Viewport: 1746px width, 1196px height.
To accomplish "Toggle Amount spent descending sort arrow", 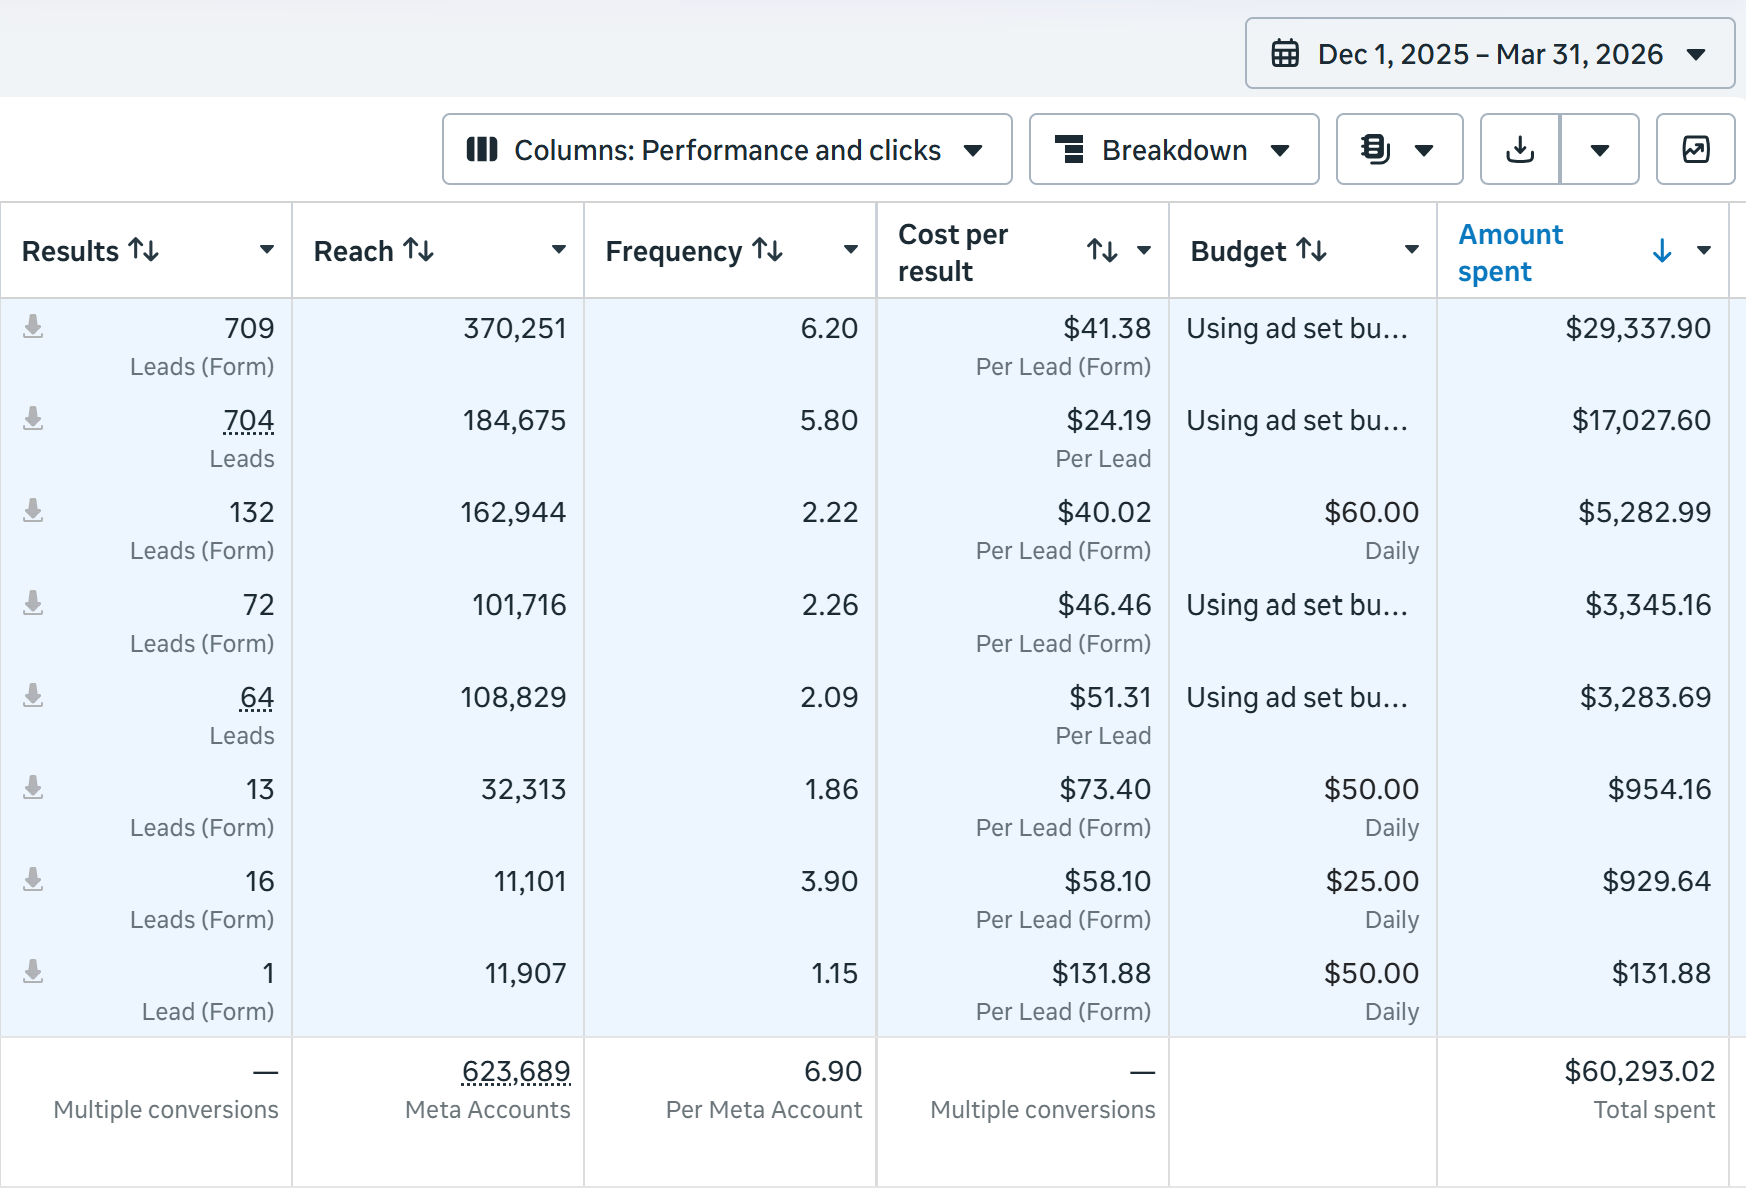I will coord(1662,251).
